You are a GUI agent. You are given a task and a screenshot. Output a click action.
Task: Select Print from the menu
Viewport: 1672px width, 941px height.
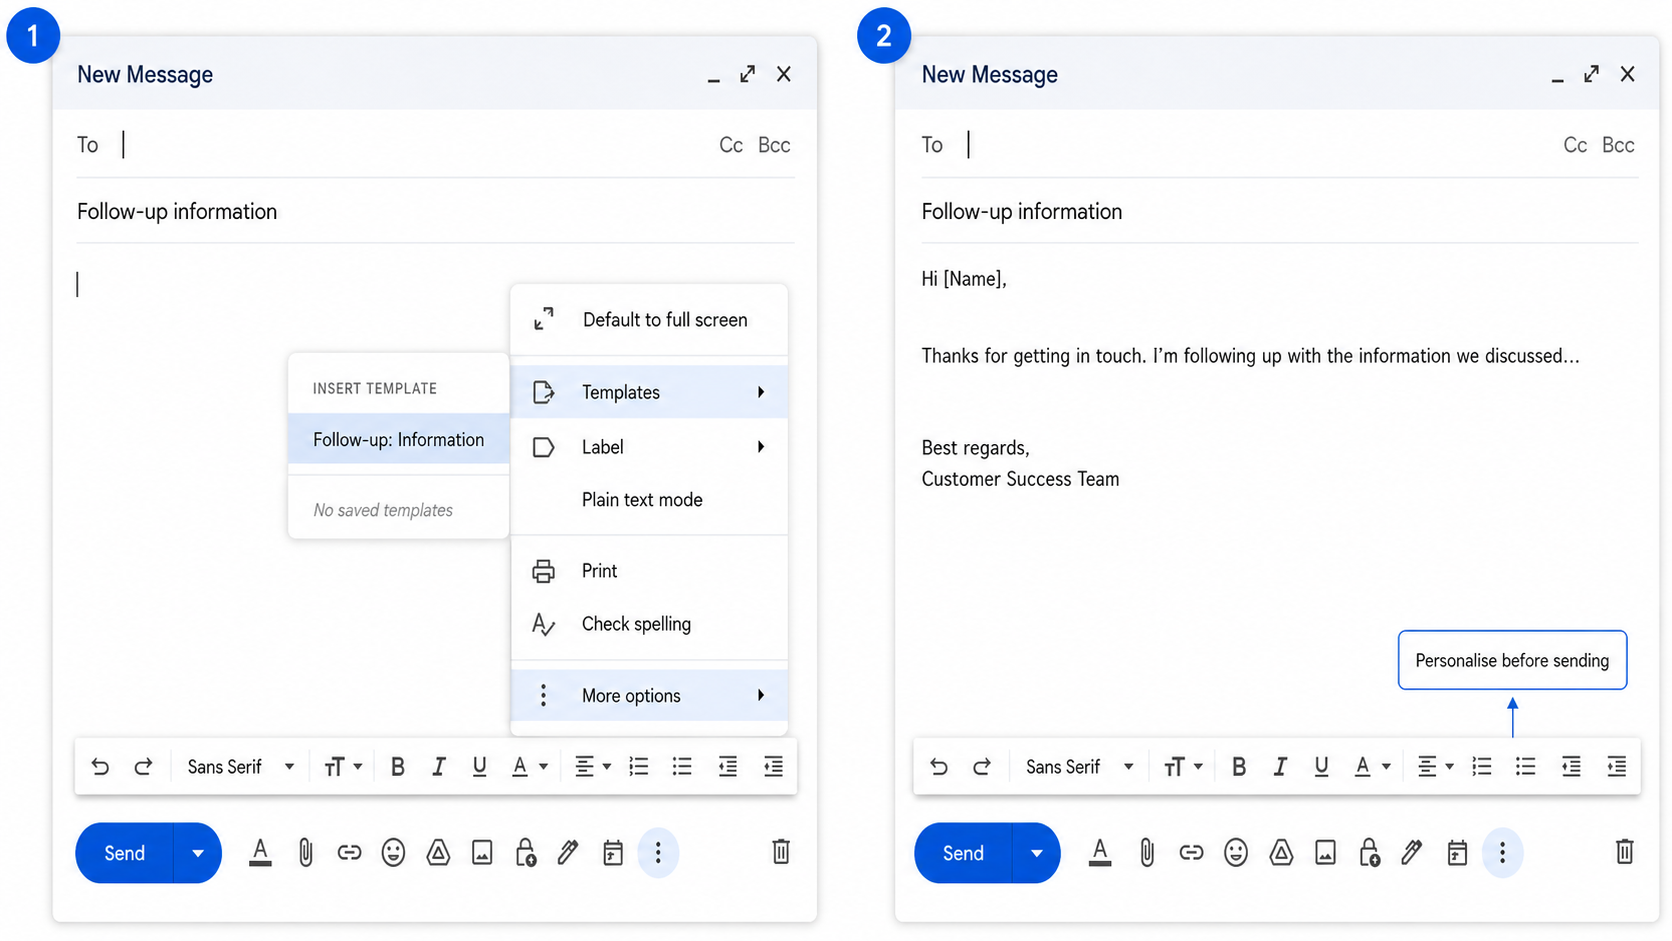649,571
